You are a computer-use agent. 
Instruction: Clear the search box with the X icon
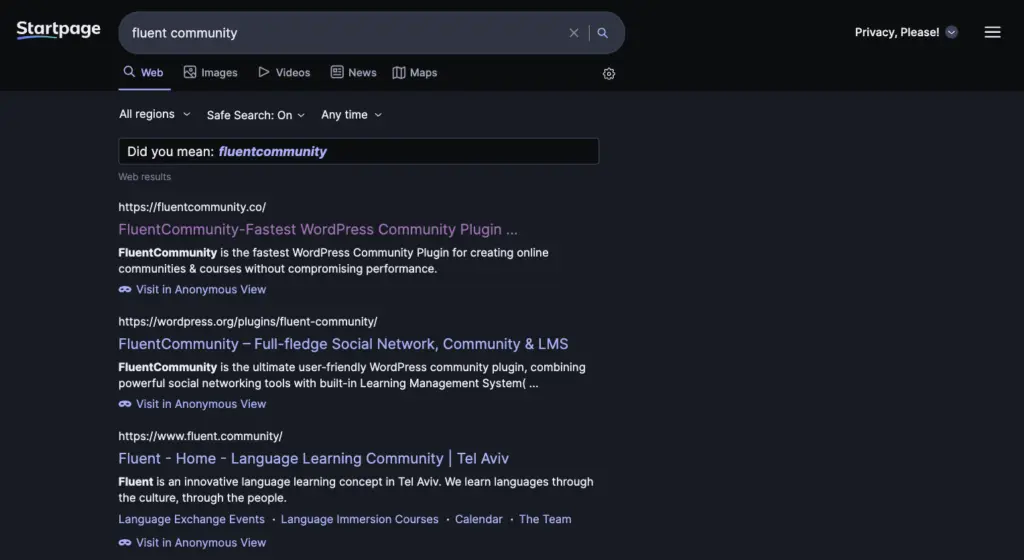click(573, 33)
